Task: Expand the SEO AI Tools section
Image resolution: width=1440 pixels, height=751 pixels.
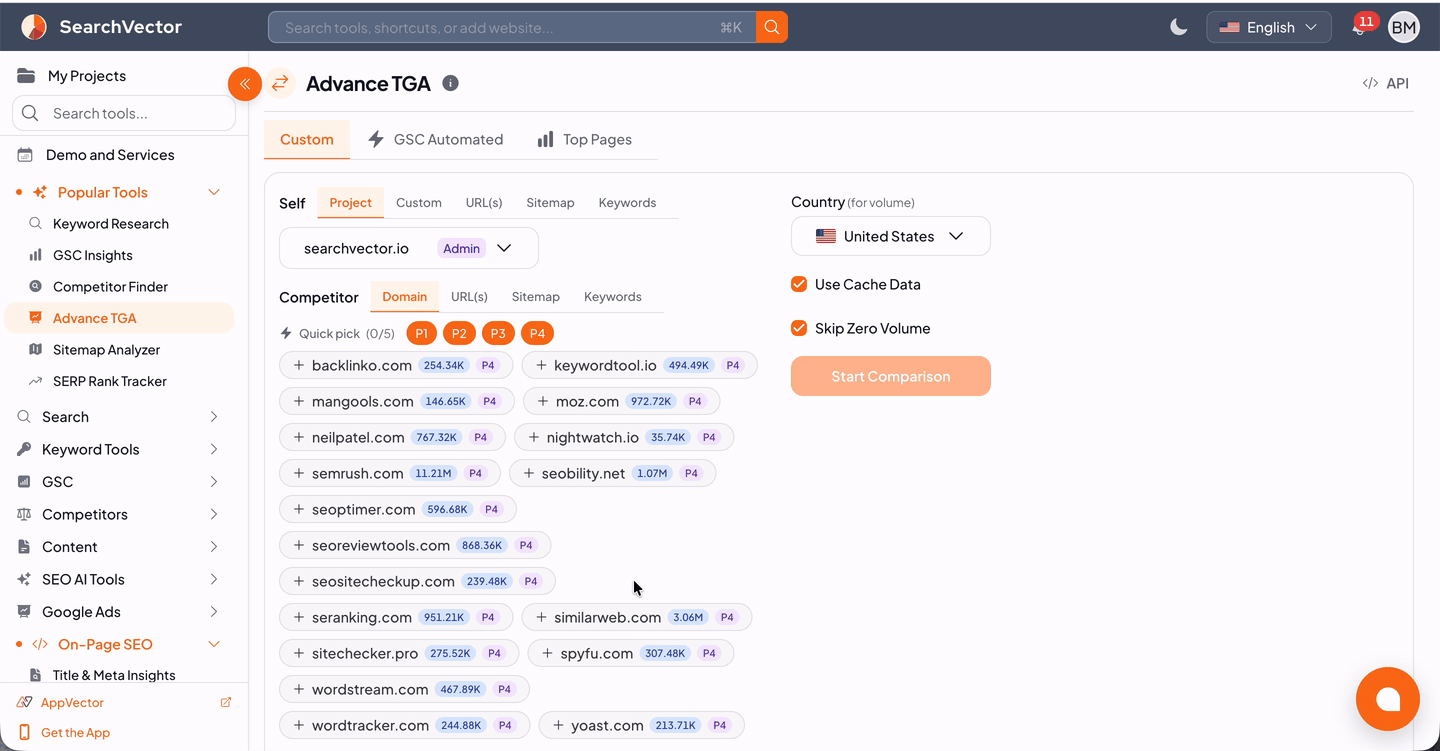Action: 213,580
